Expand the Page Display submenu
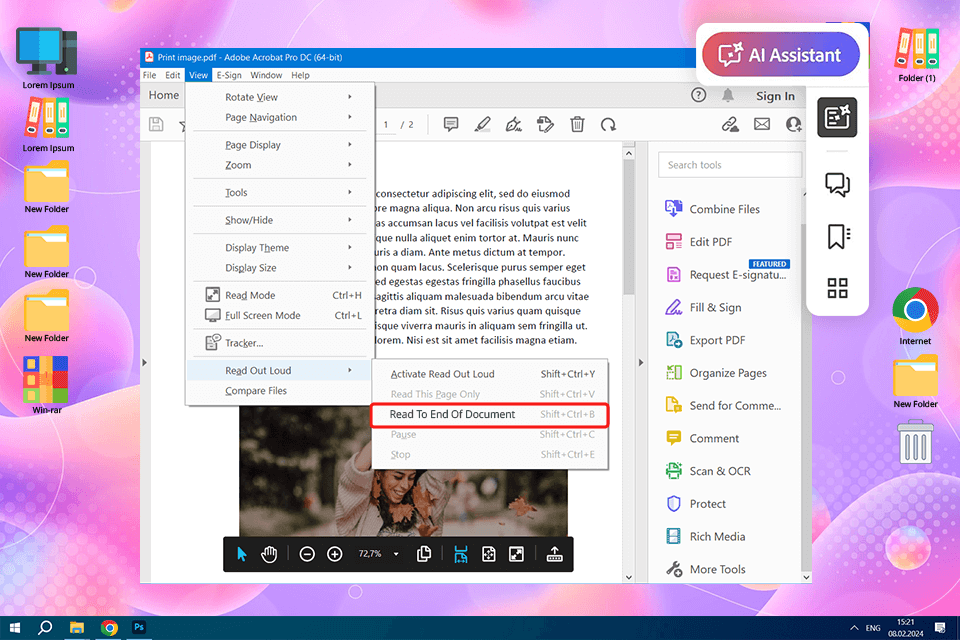This screenshot has width=960, height=640. coord(280,145)
